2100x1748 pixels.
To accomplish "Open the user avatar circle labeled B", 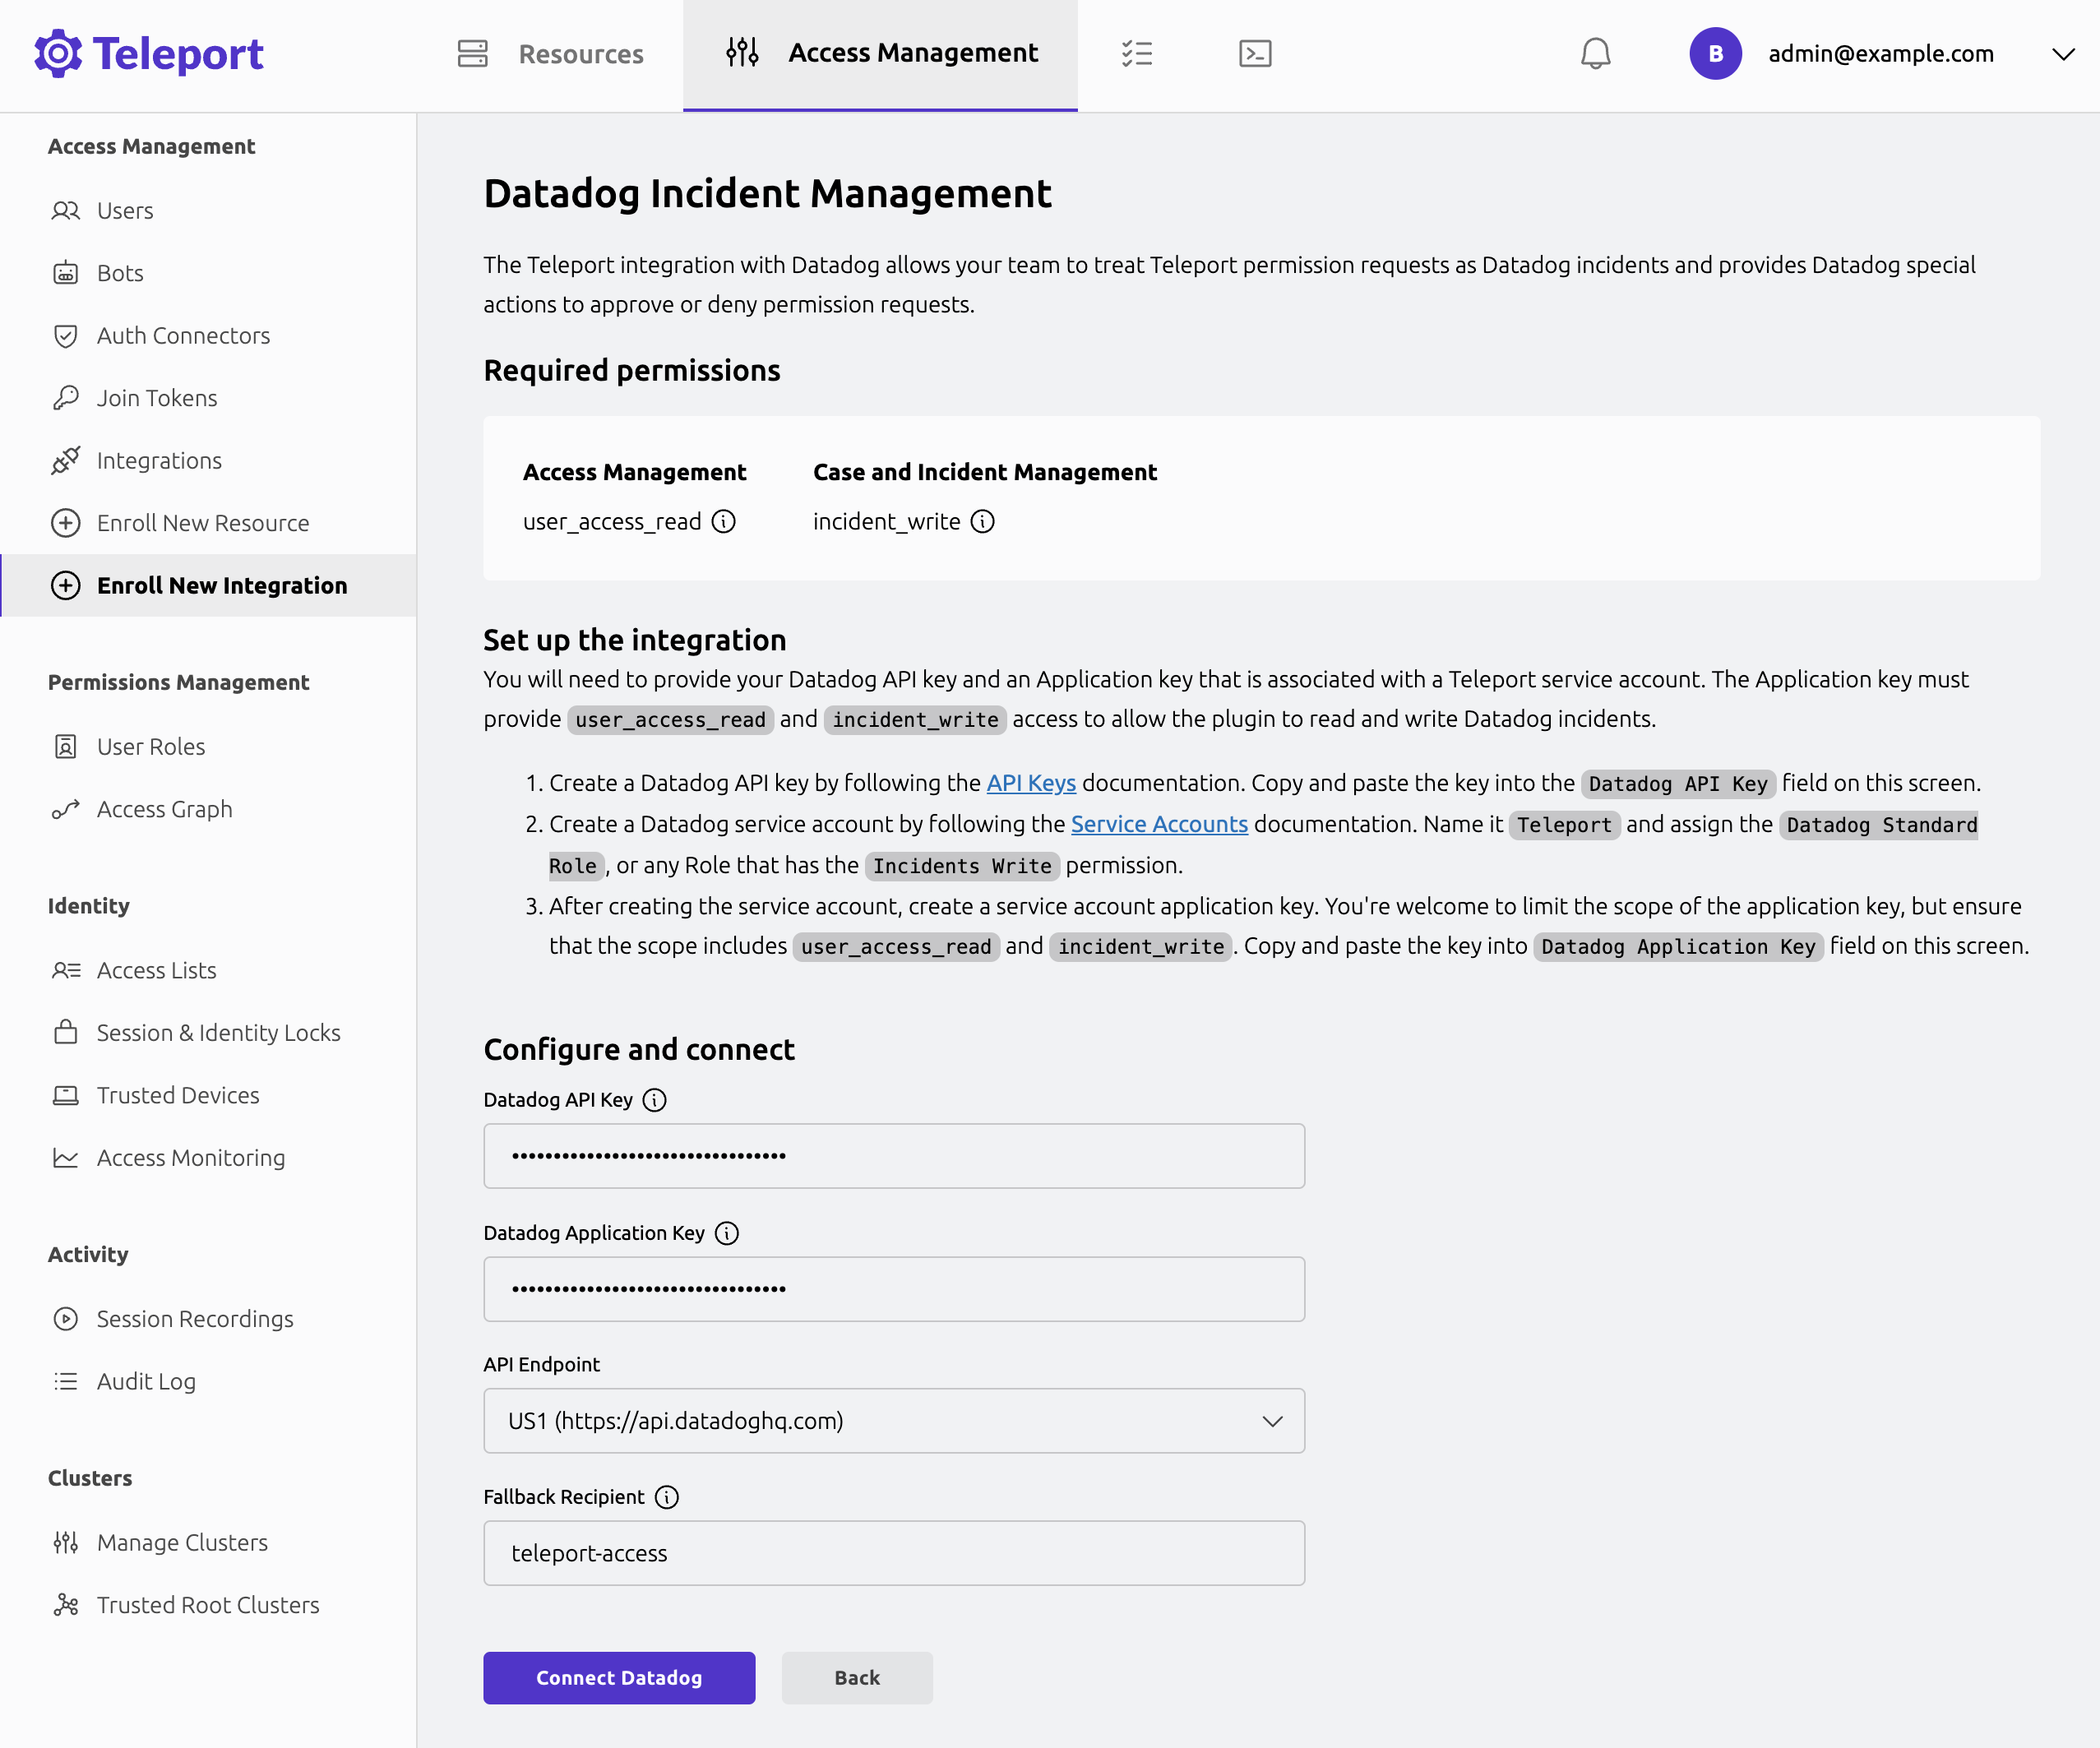I will pyautogui.click(x=1715, y=54).
